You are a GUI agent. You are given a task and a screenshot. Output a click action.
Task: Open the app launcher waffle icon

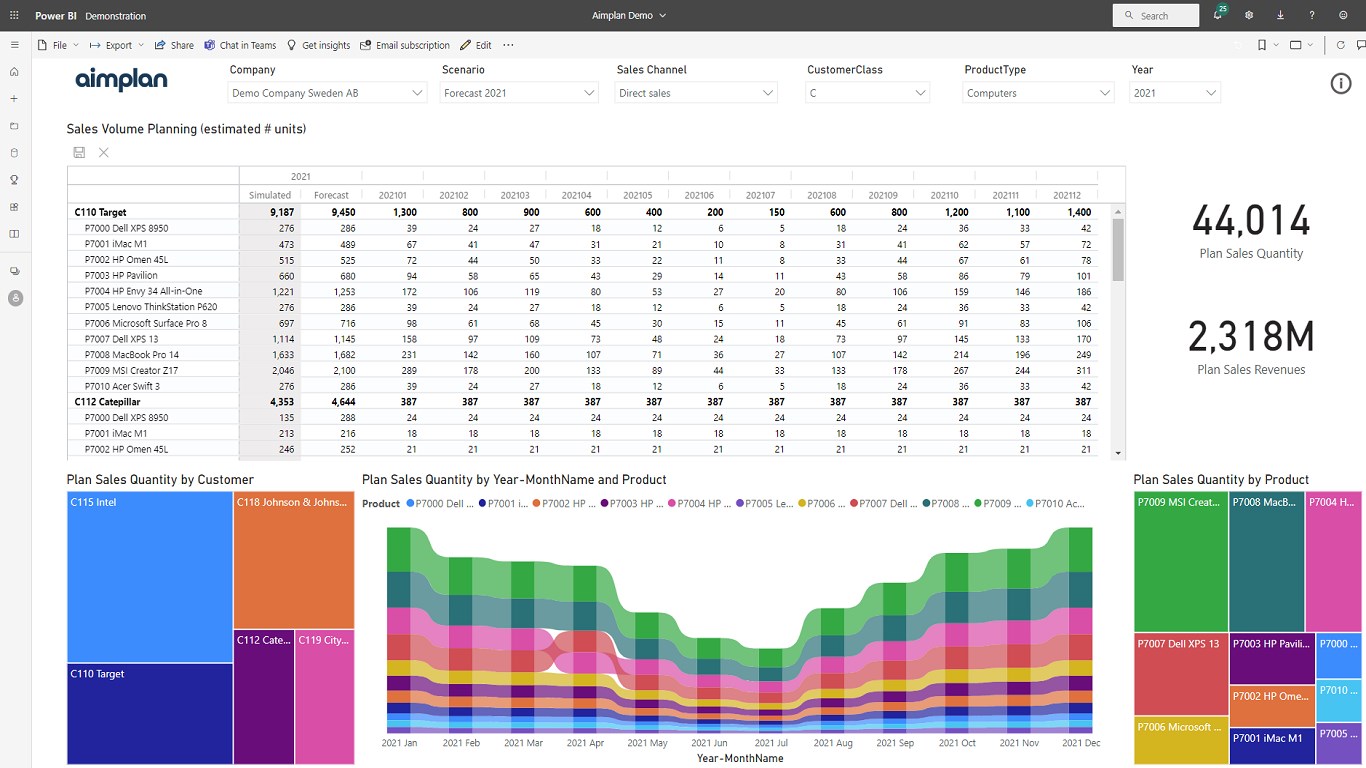click(x=14, y=16)
